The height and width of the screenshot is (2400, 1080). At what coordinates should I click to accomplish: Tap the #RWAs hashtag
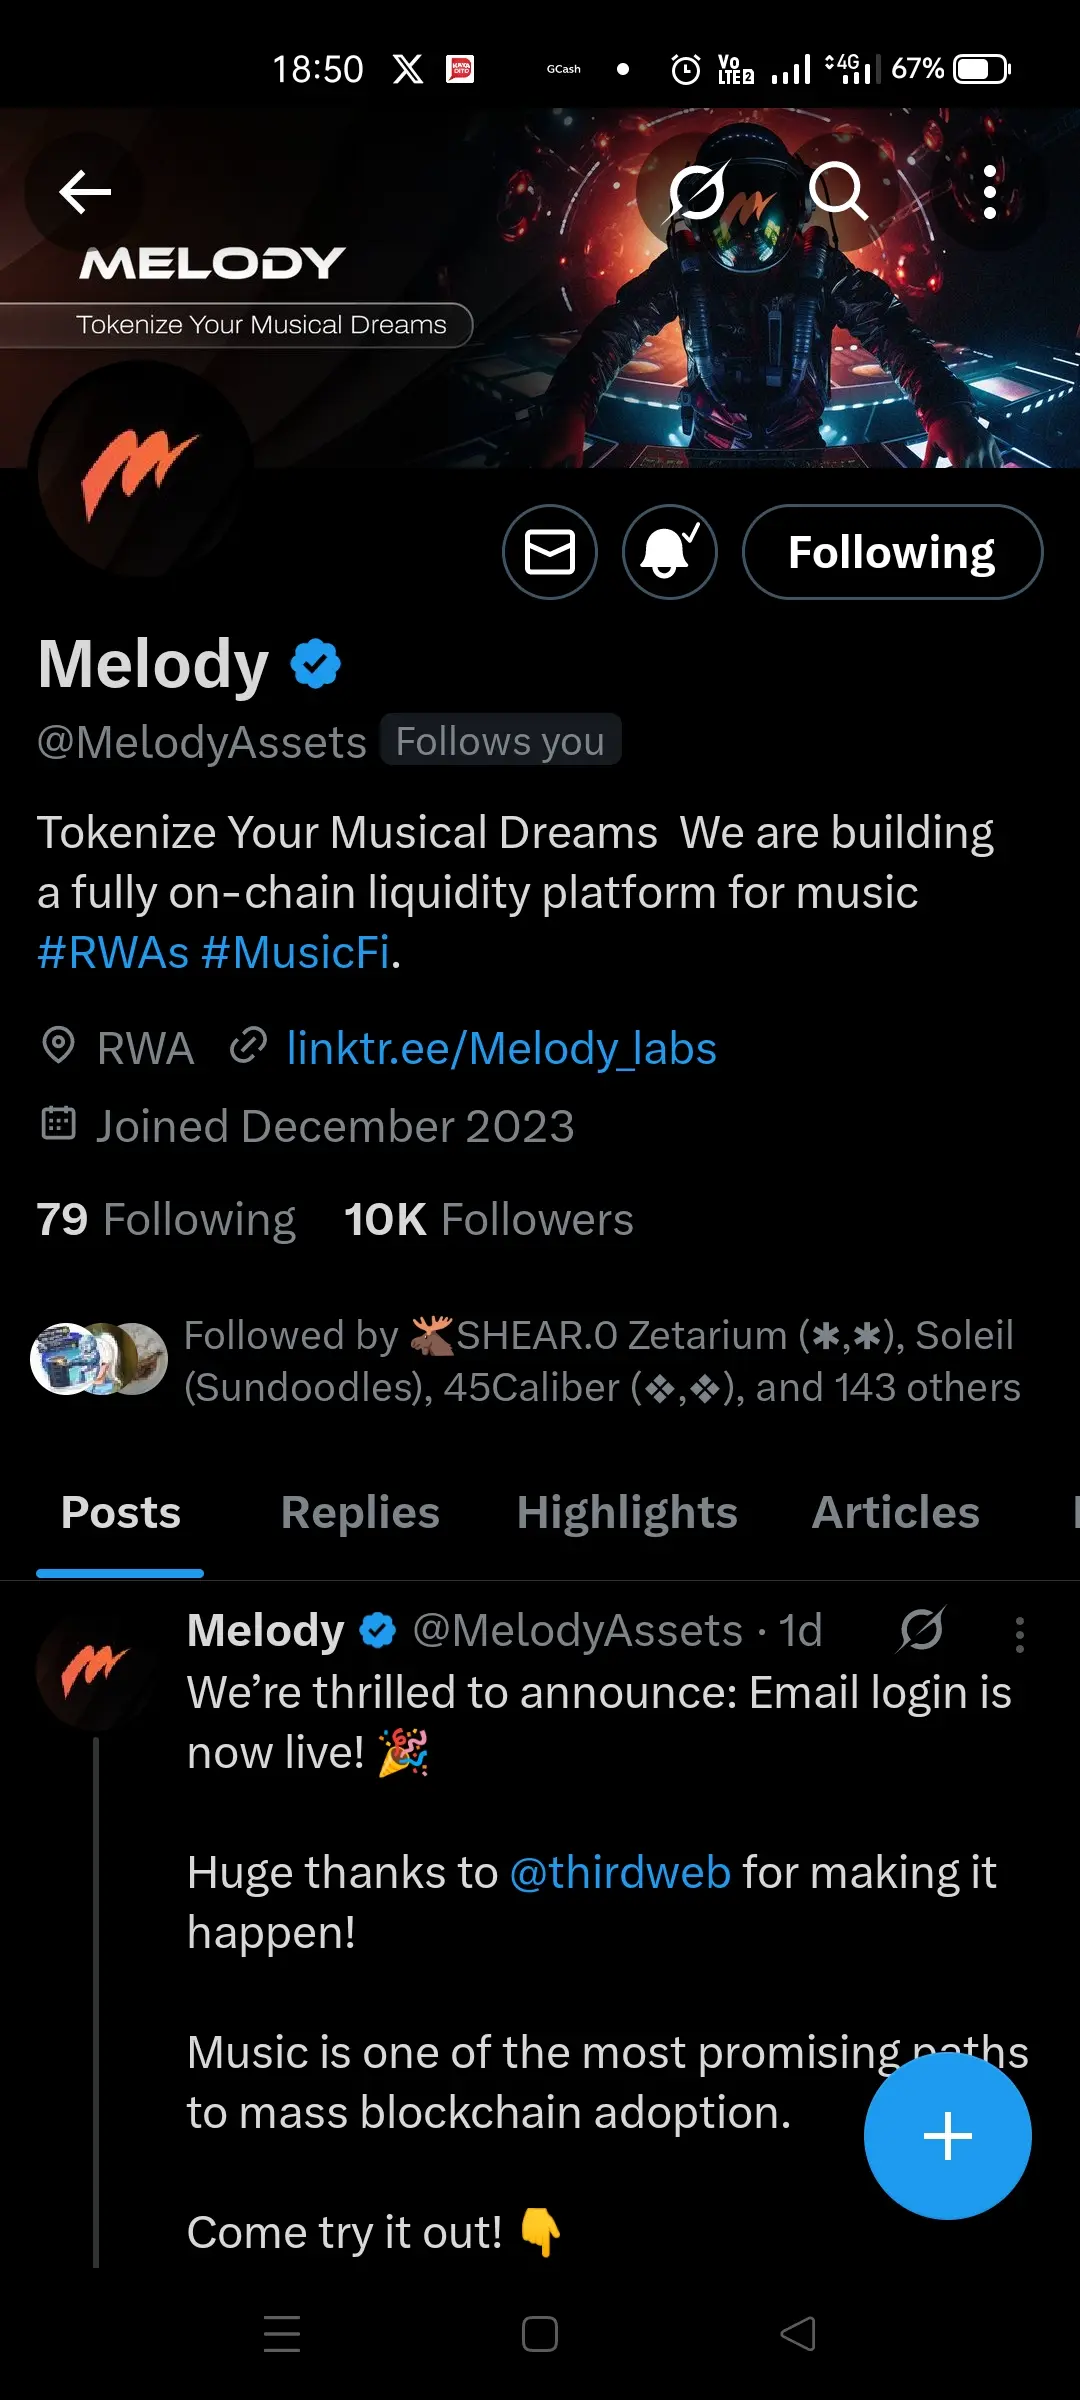point(113,952)
